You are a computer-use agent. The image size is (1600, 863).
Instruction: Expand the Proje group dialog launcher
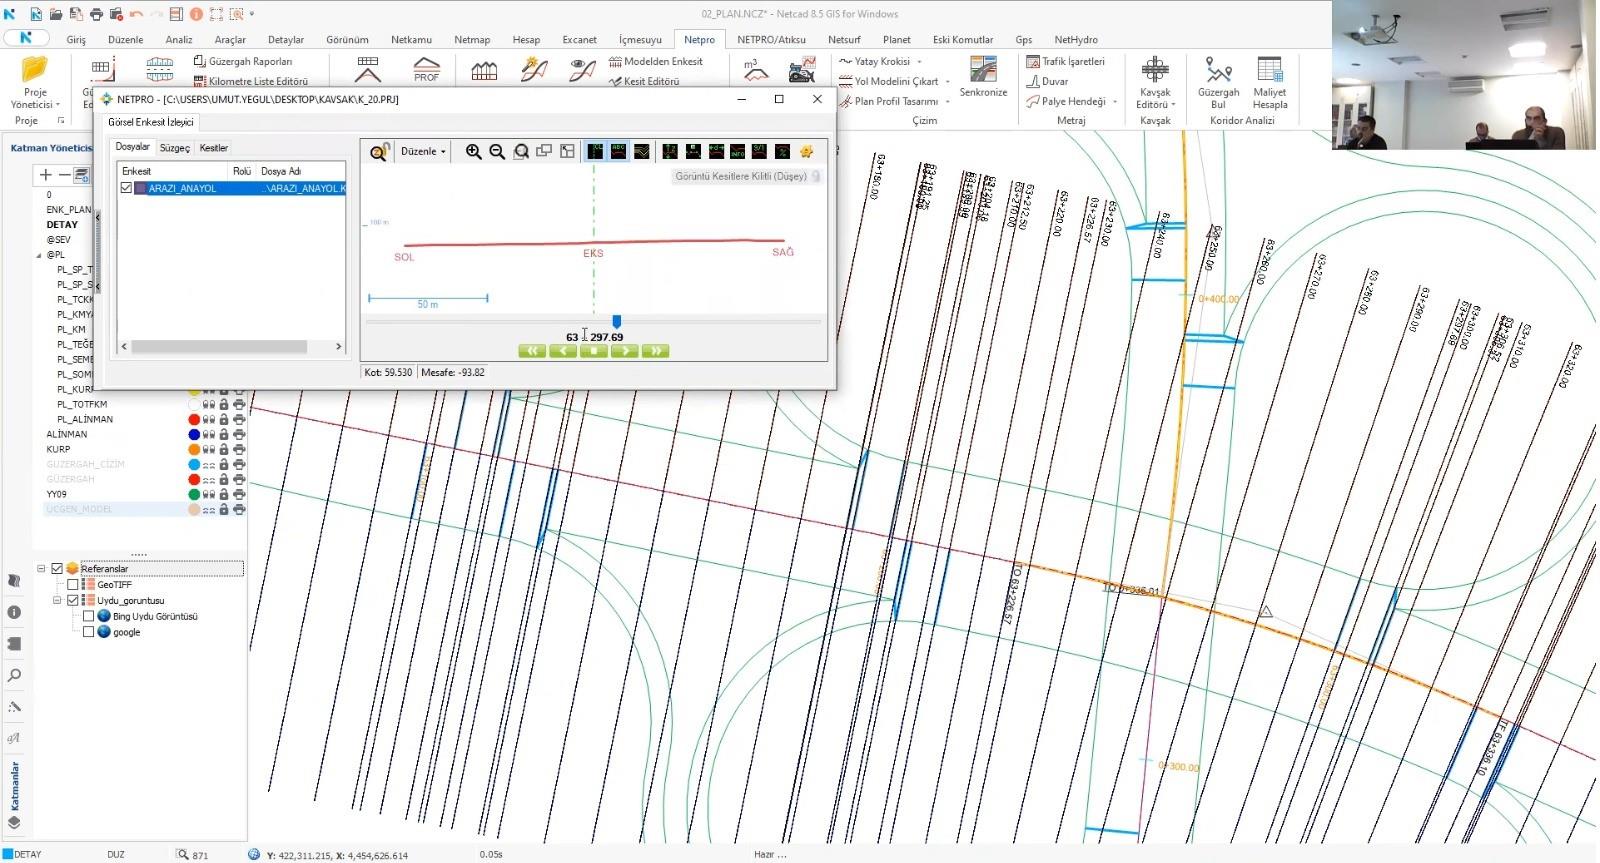[x=61, y=120]
